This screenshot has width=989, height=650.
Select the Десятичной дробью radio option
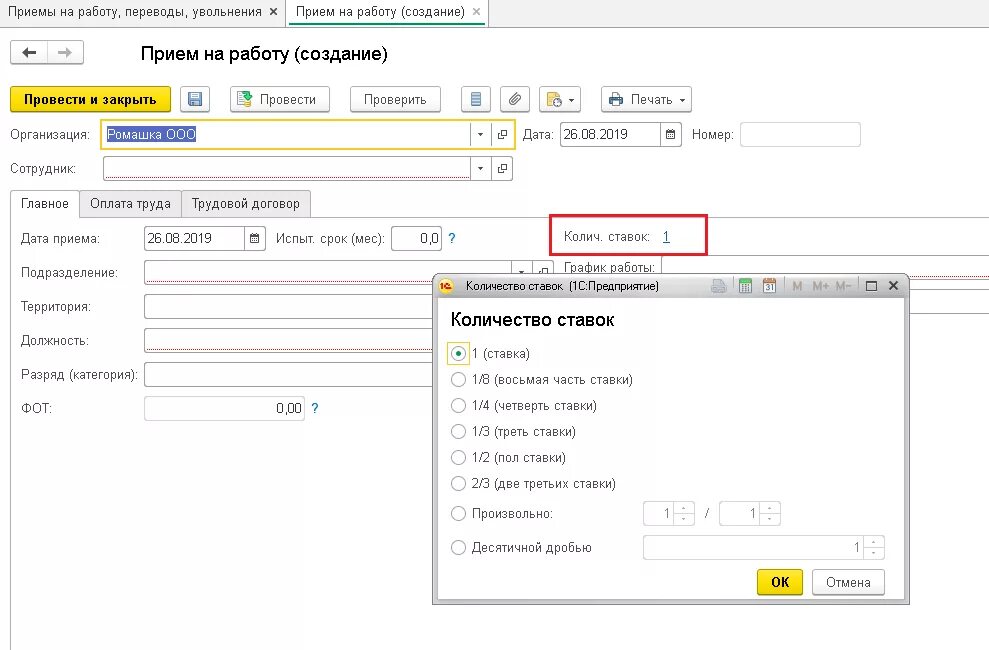coord(459,548)
